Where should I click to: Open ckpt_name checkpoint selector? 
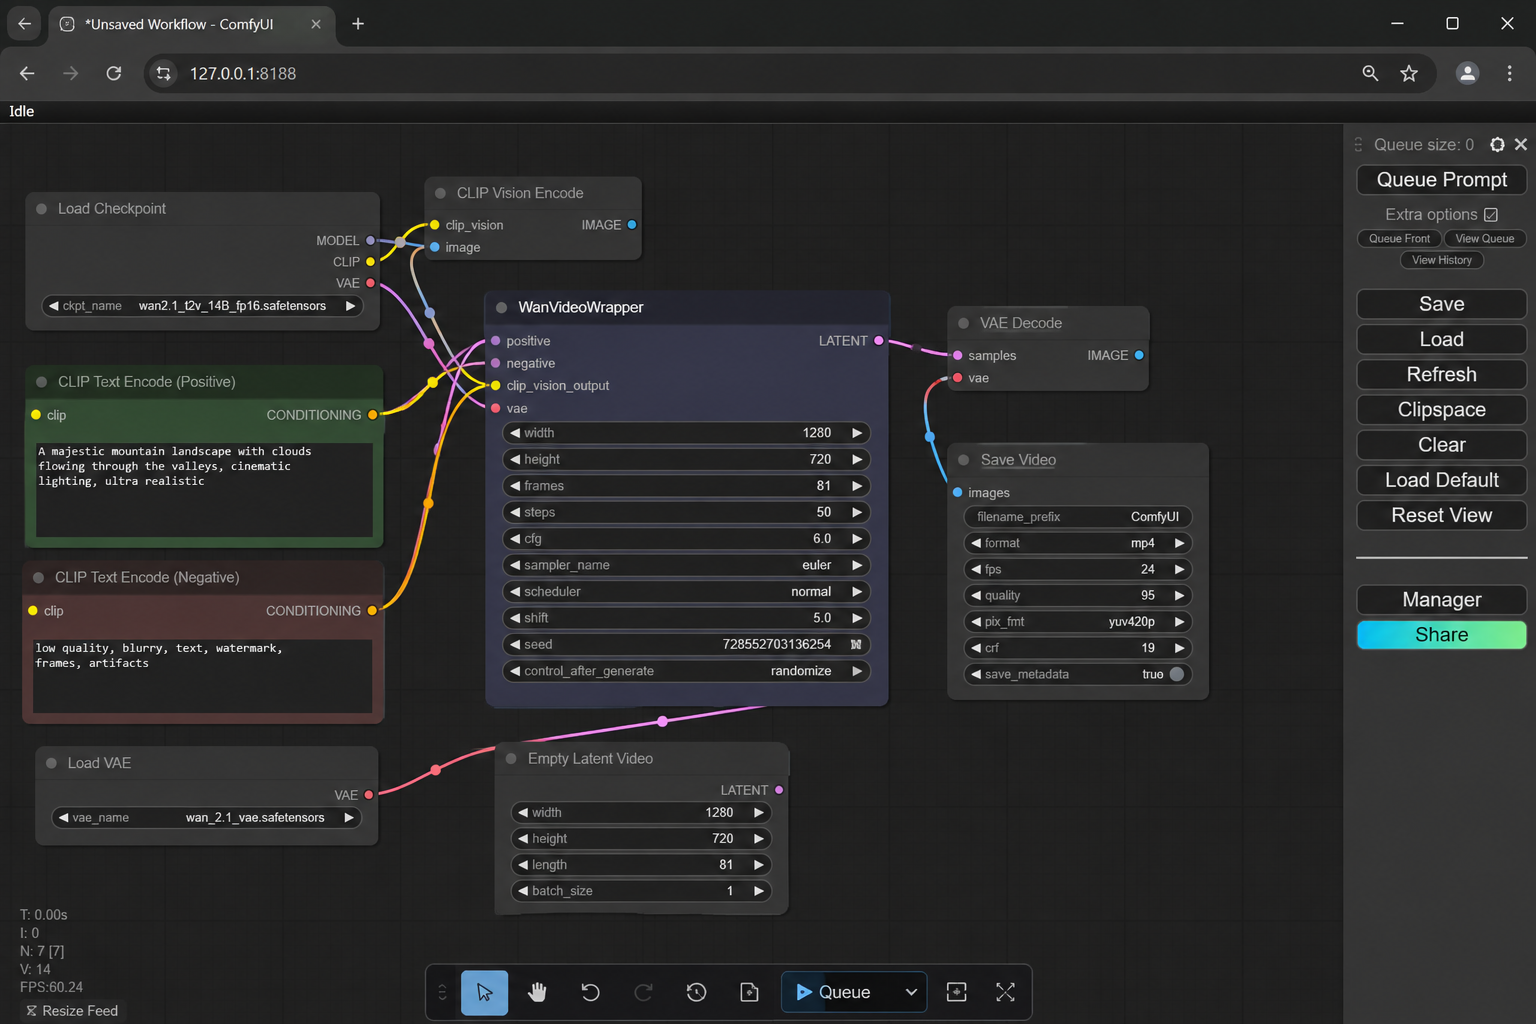[x=203, y=306]
